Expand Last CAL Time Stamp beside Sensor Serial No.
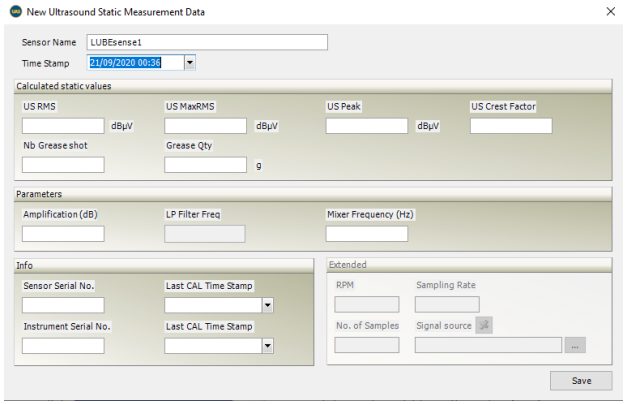 (267, 305)
